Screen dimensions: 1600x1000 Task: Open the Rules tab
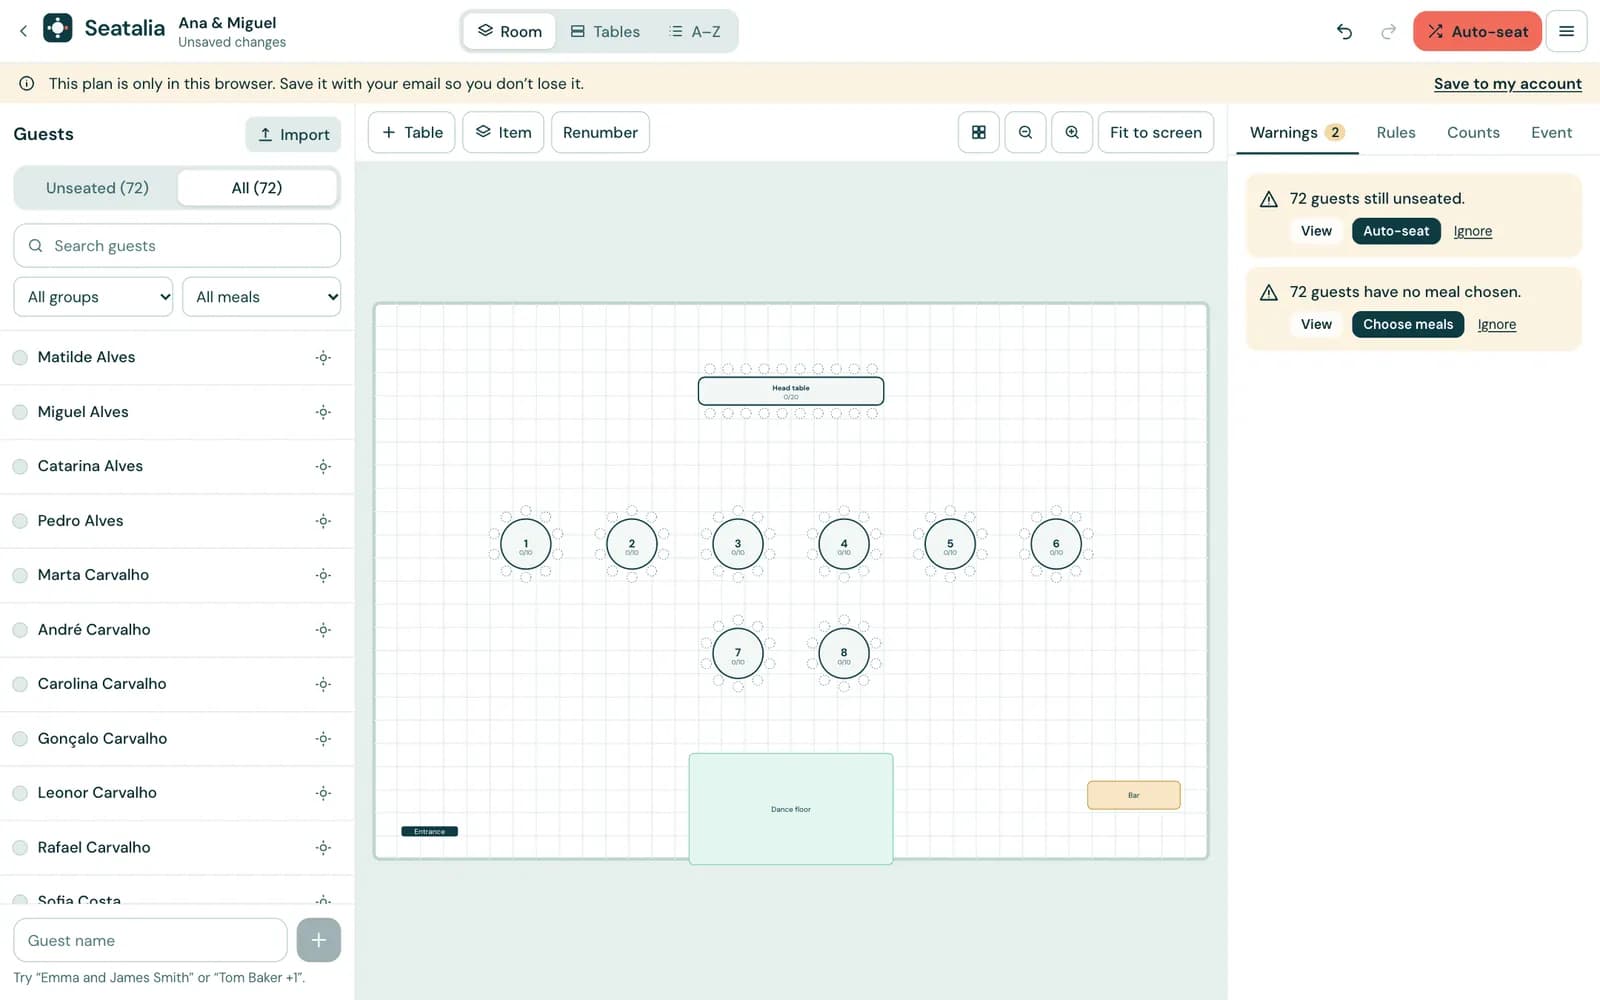pyautogui.click(x=1396, y=132)
